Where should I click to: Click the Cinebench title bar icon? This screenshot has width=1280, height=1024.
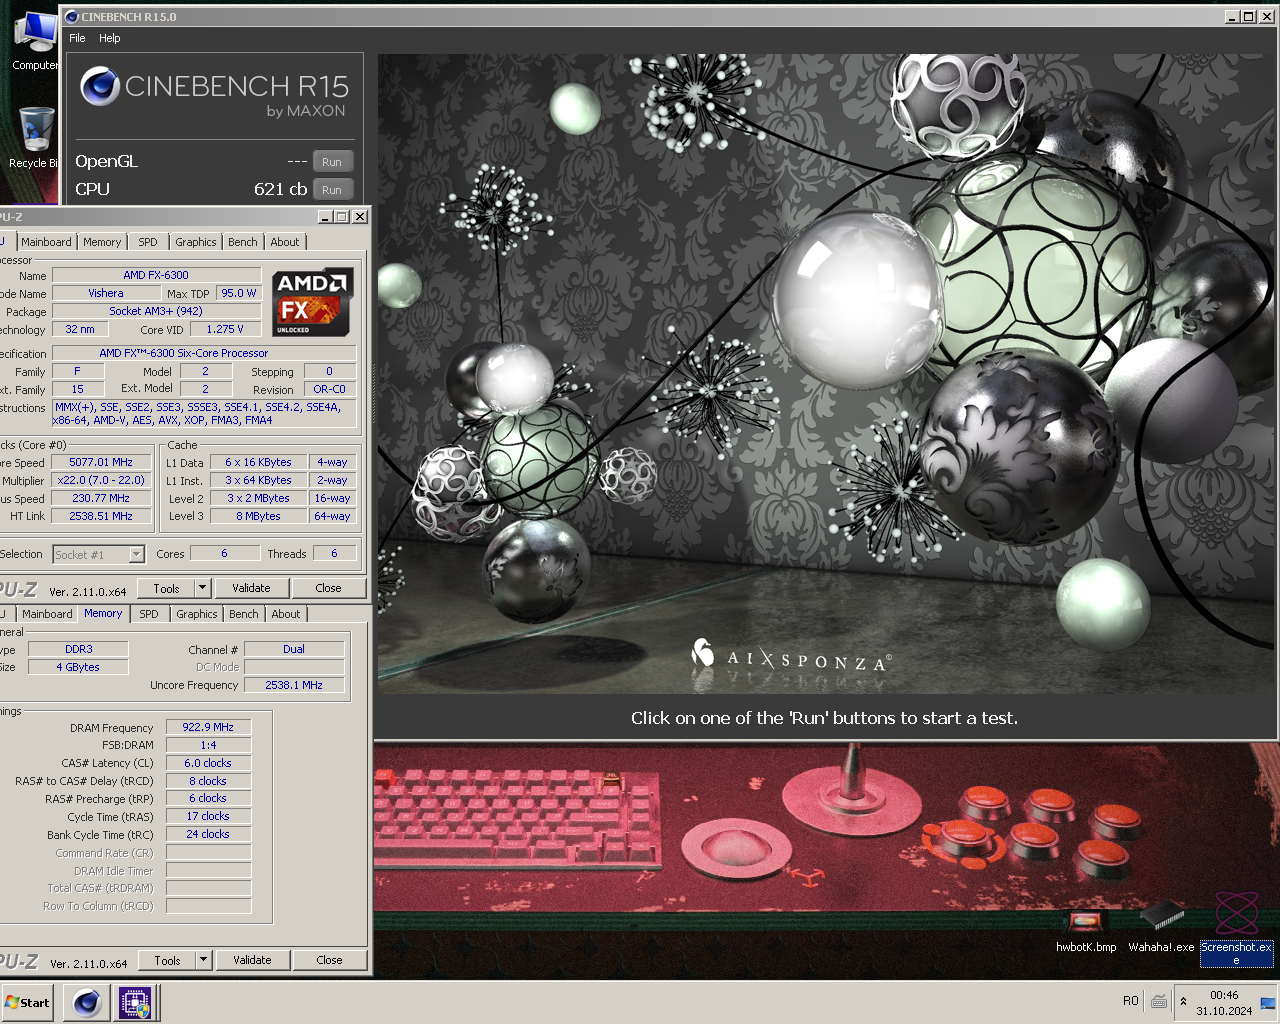coord(71,16)
